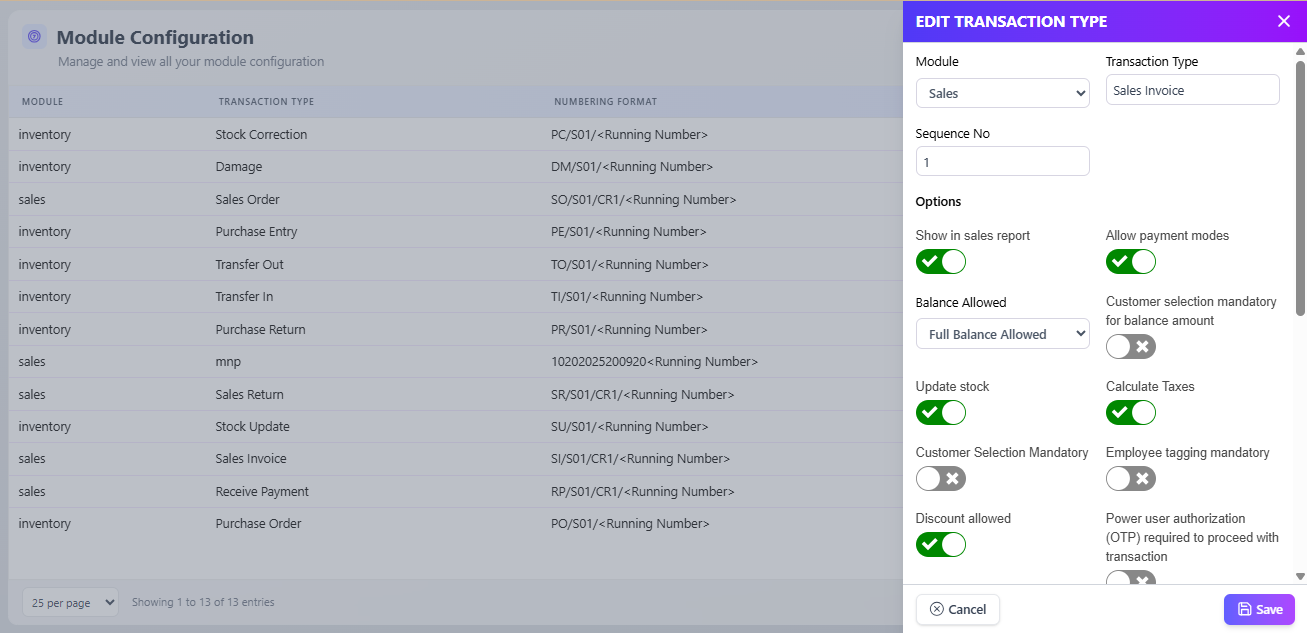Disable the Discount allowed toggle
This screenshot has height=633, width=1307.
[x=940, y=545]
